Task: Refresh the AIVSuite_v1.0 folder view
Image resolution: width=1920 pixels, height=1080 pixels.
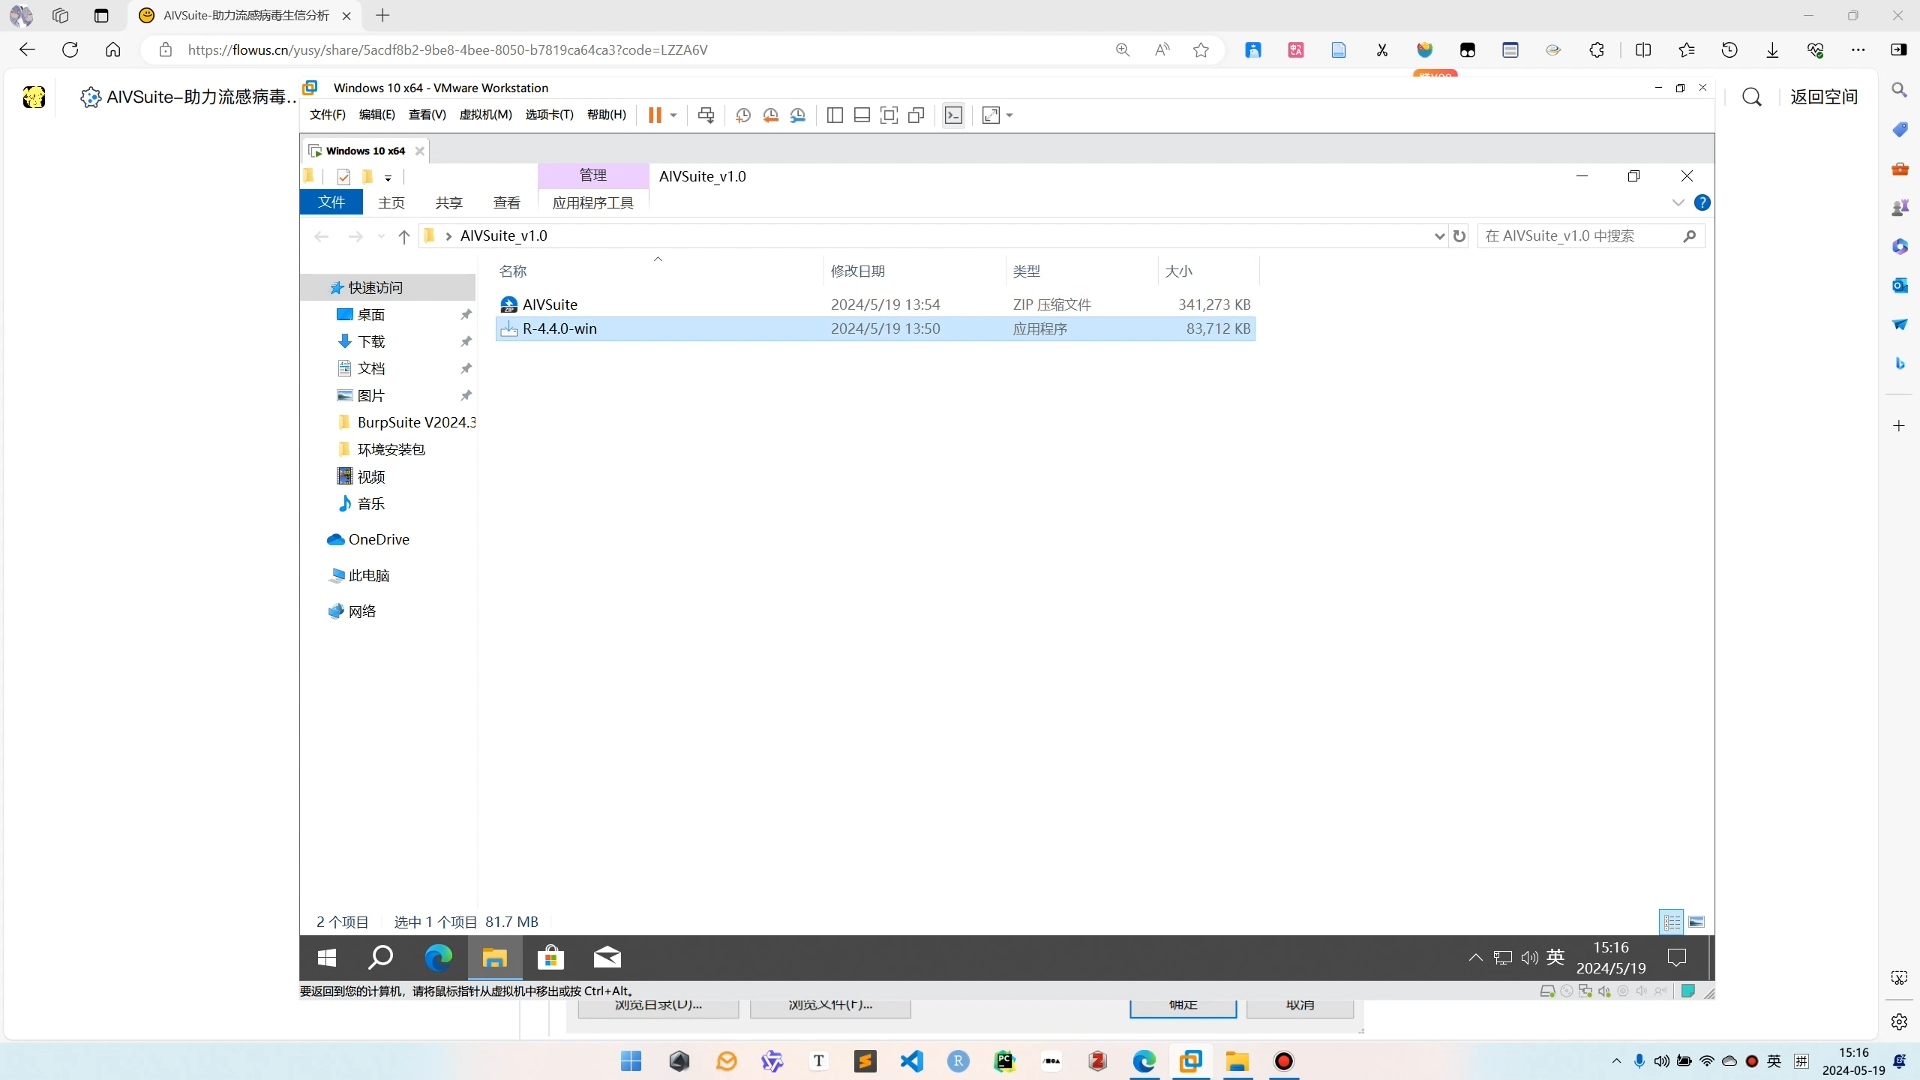Action: [1459, 236]
